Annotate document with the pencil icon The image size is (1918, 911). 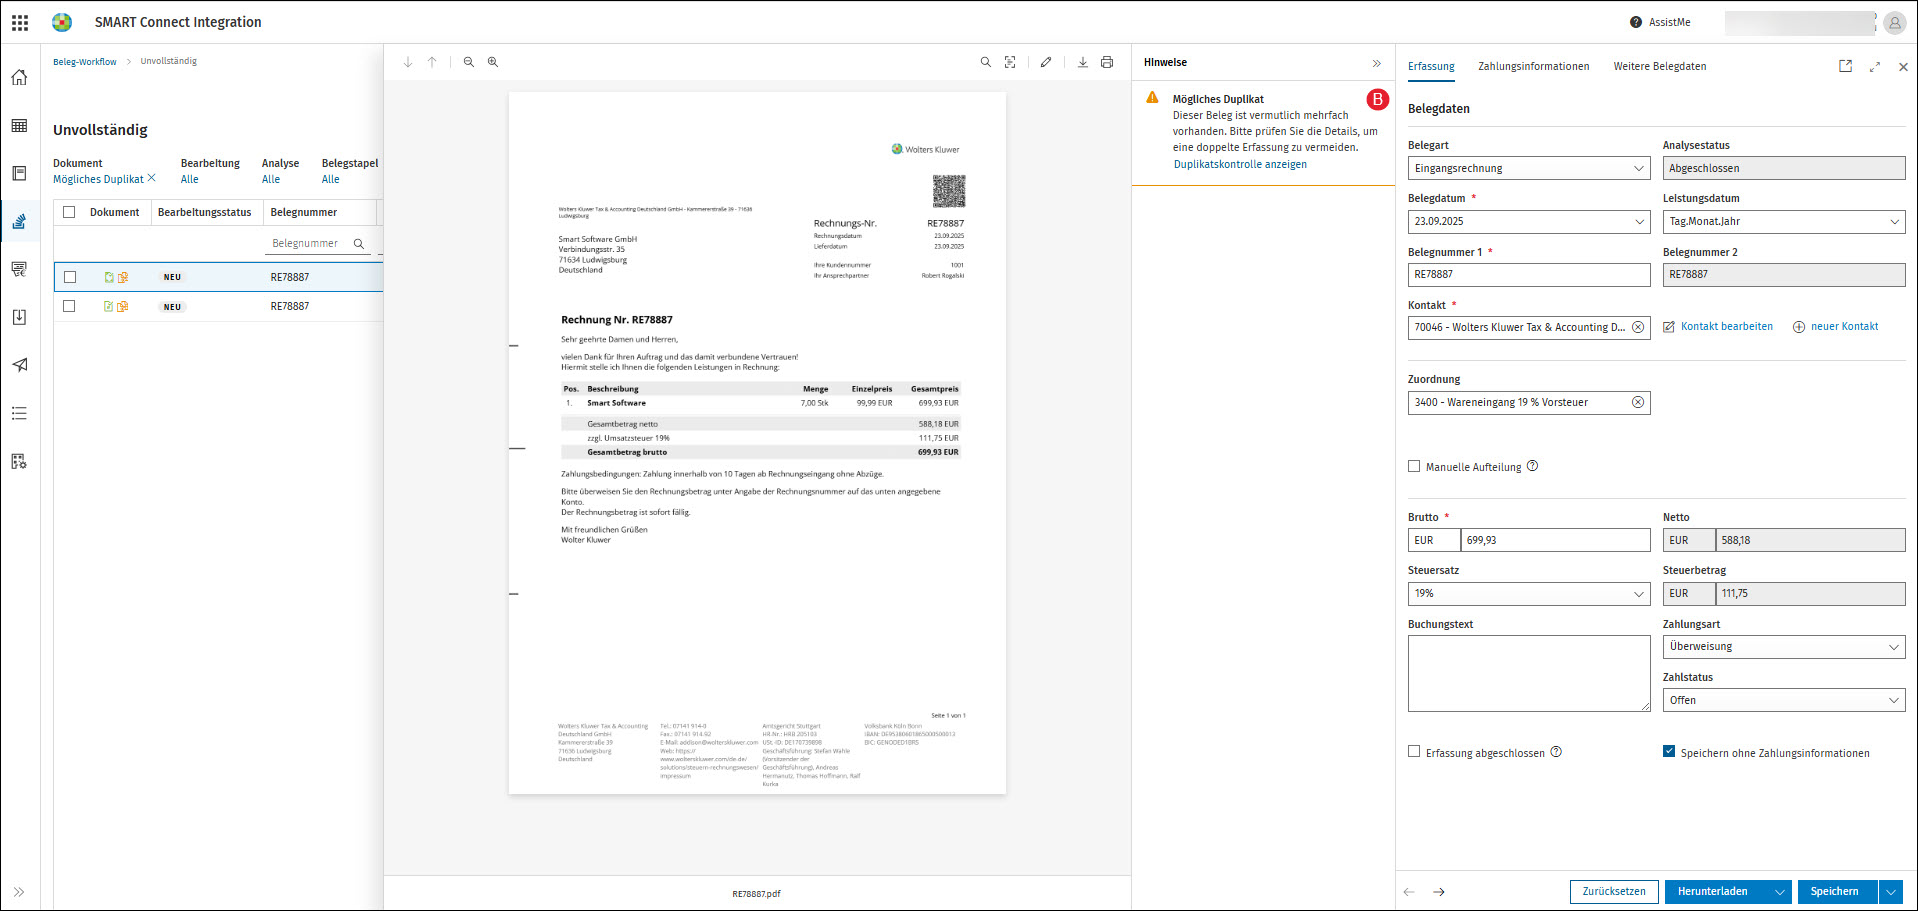1046,62
